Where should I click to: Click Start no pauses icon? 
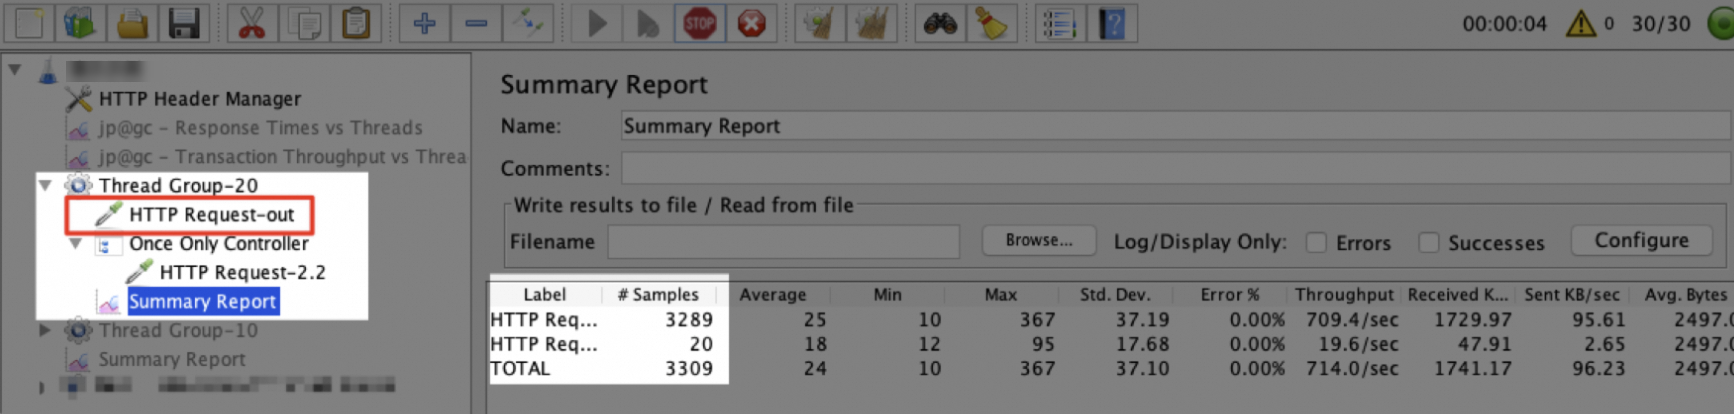pos(648,23)
